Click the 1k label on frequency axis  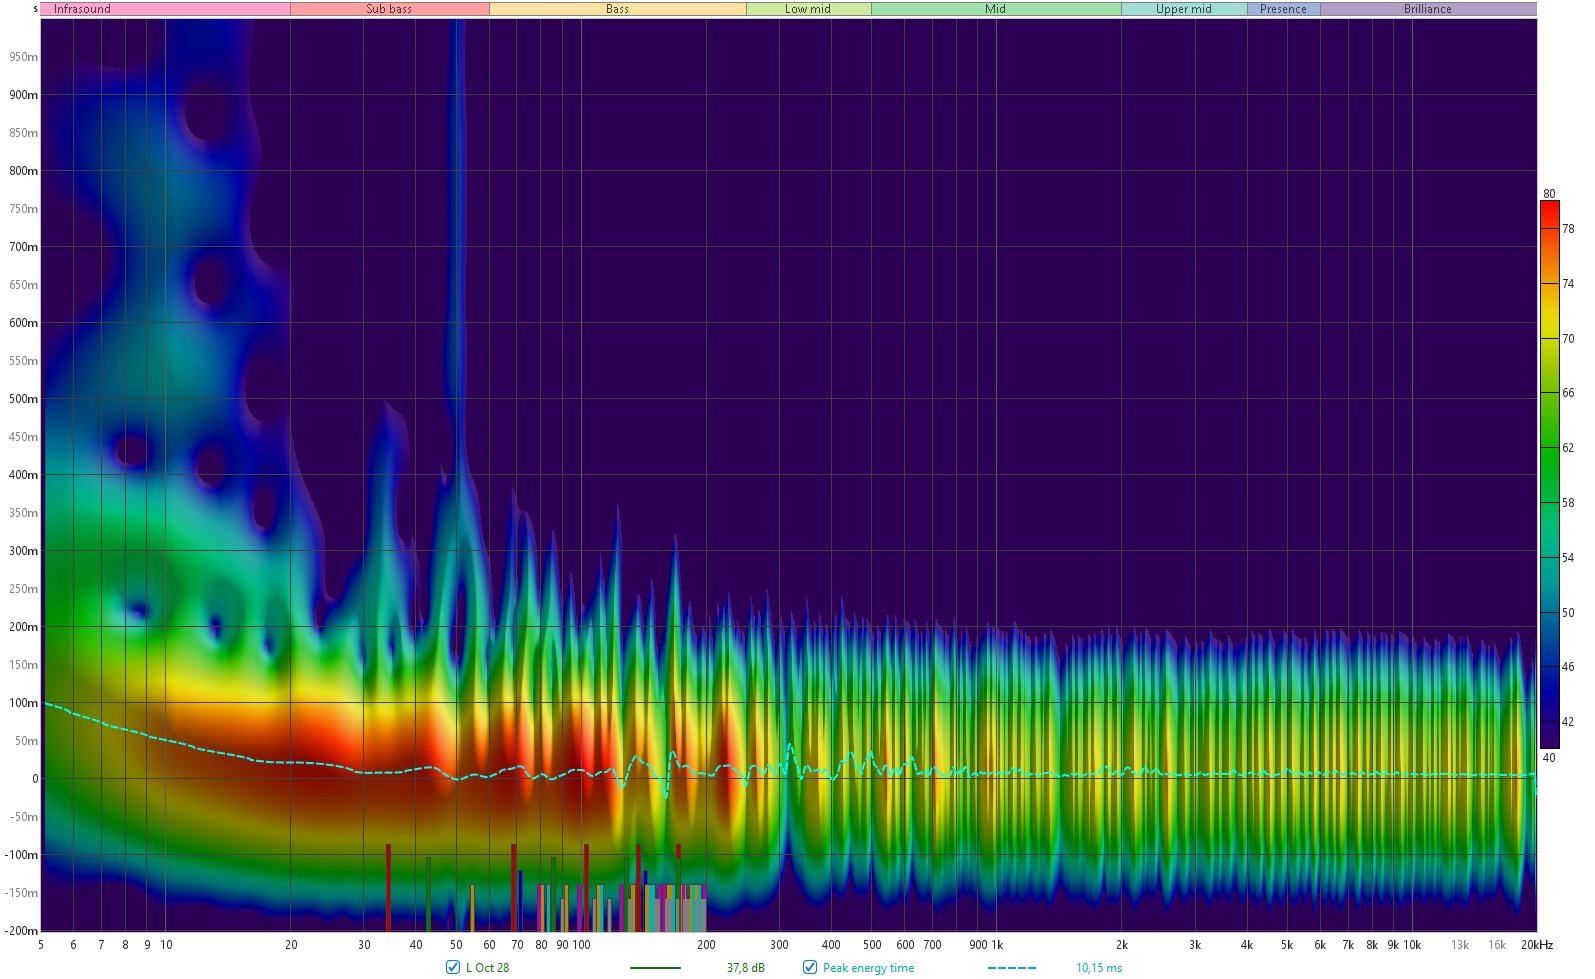(997, 945)
